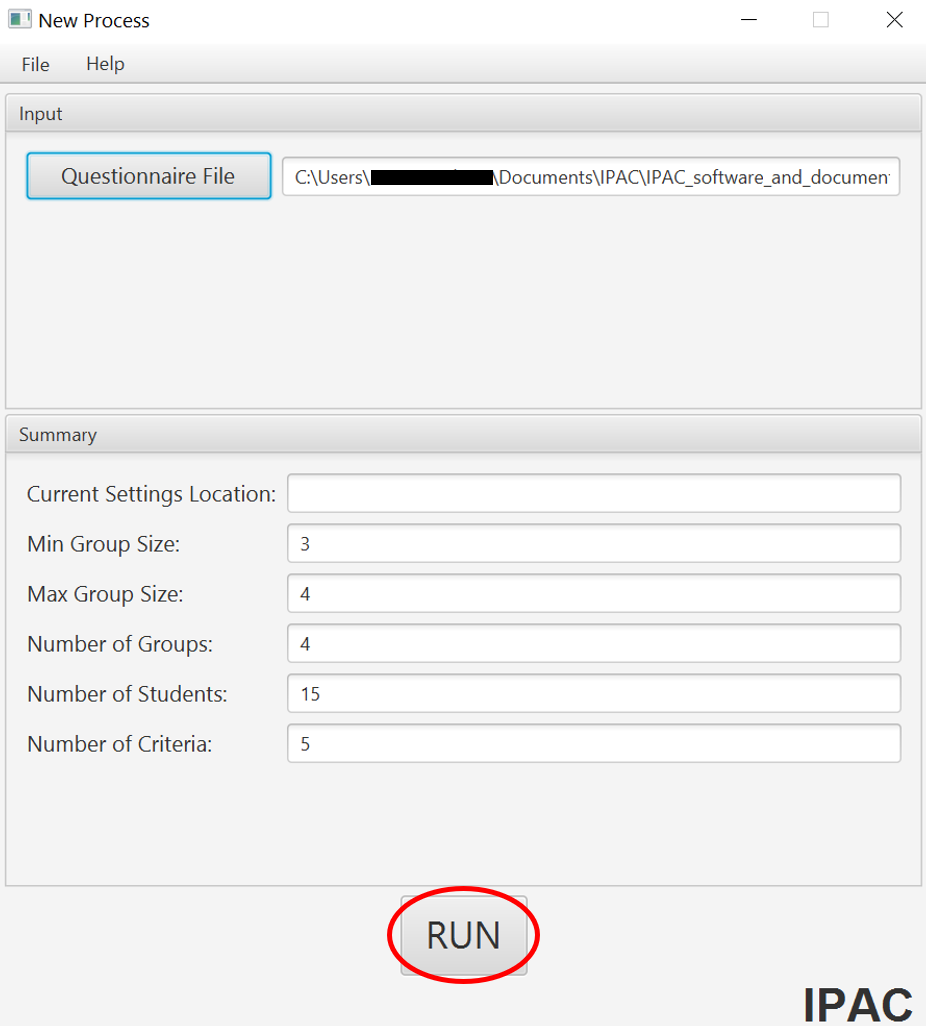Select the Number of Criteria field
The height and width of the screenshot is (1026, 926).
(x=593, y=743)
